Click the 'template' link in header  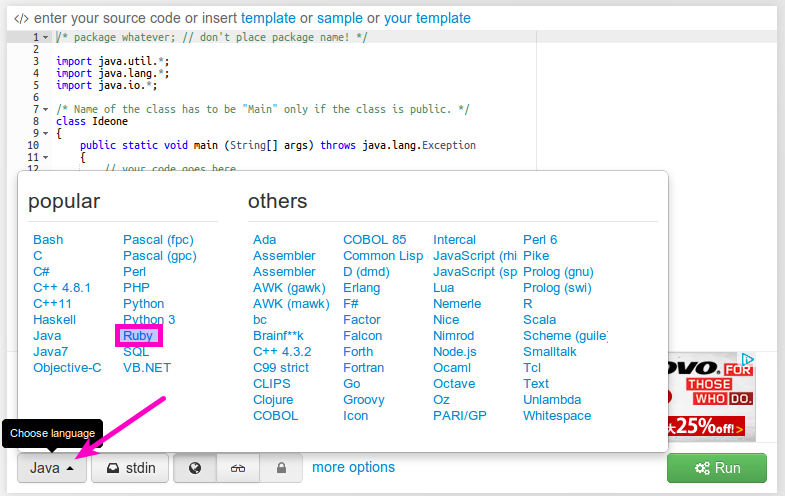click(x=268, y=18)
